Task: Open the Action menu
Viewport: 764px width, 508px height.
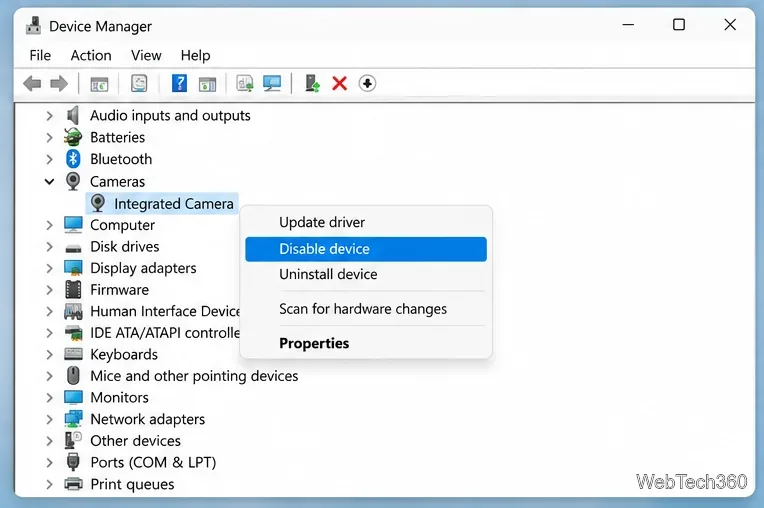Action: tap(91, 56)
